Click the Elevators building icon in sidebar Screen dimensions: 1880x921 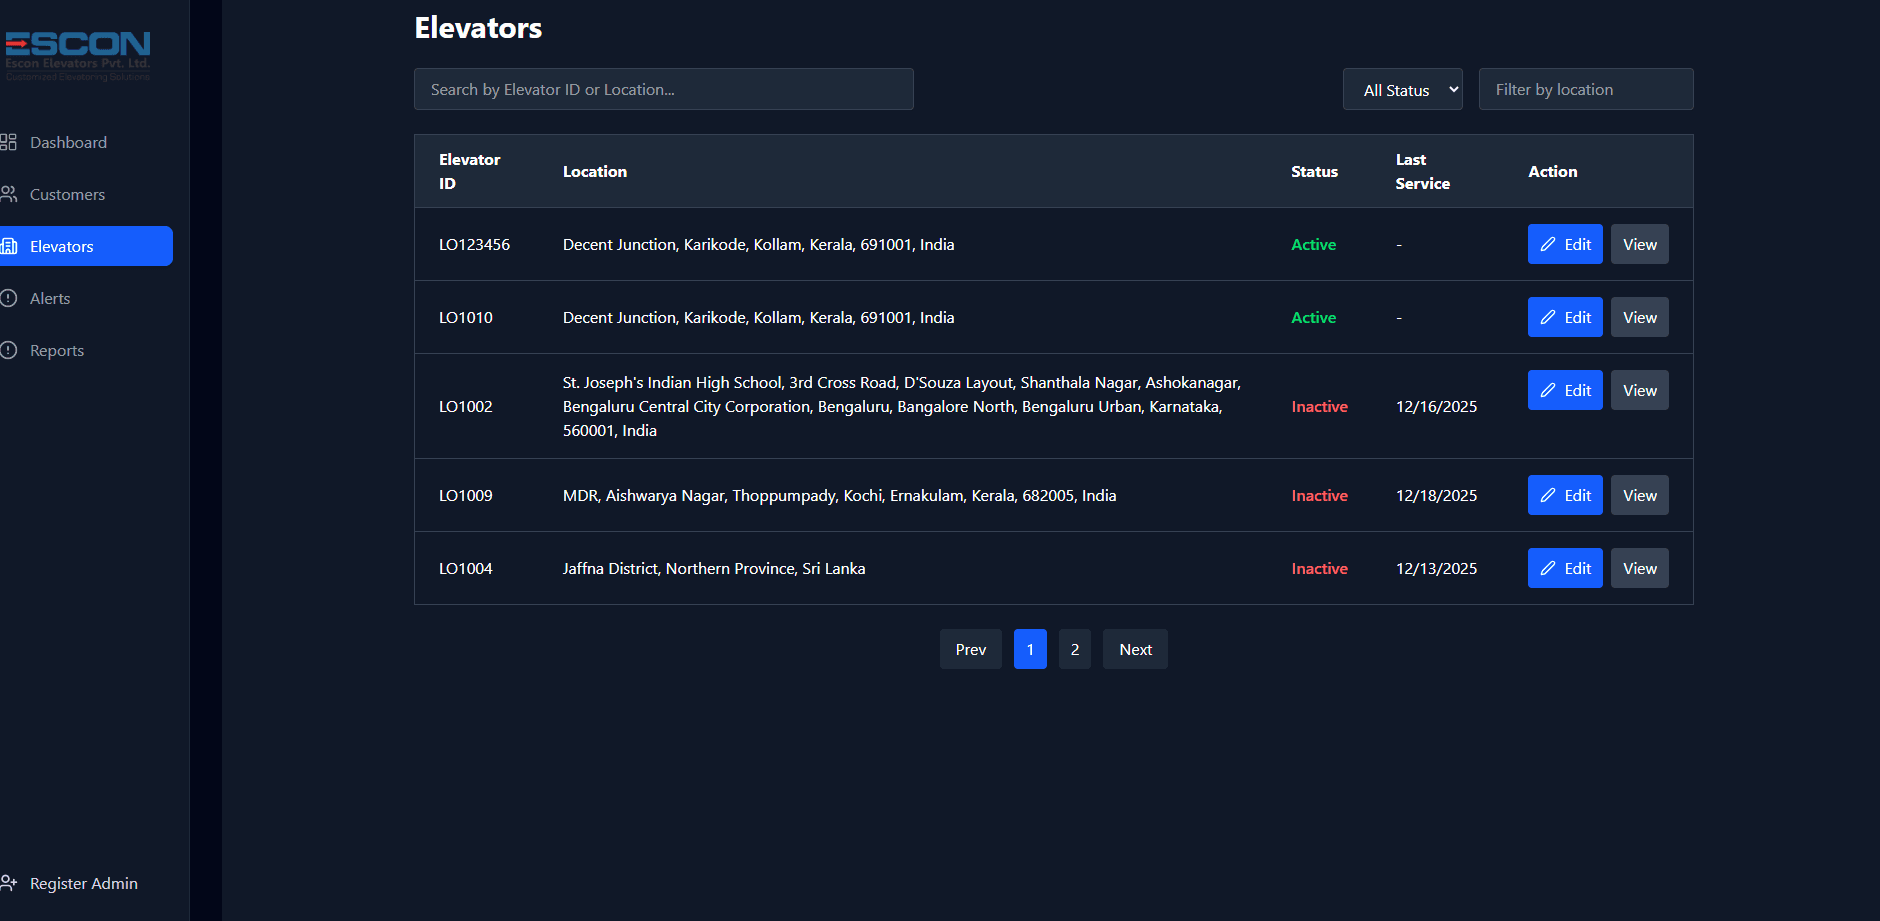[x=8, y=246]
